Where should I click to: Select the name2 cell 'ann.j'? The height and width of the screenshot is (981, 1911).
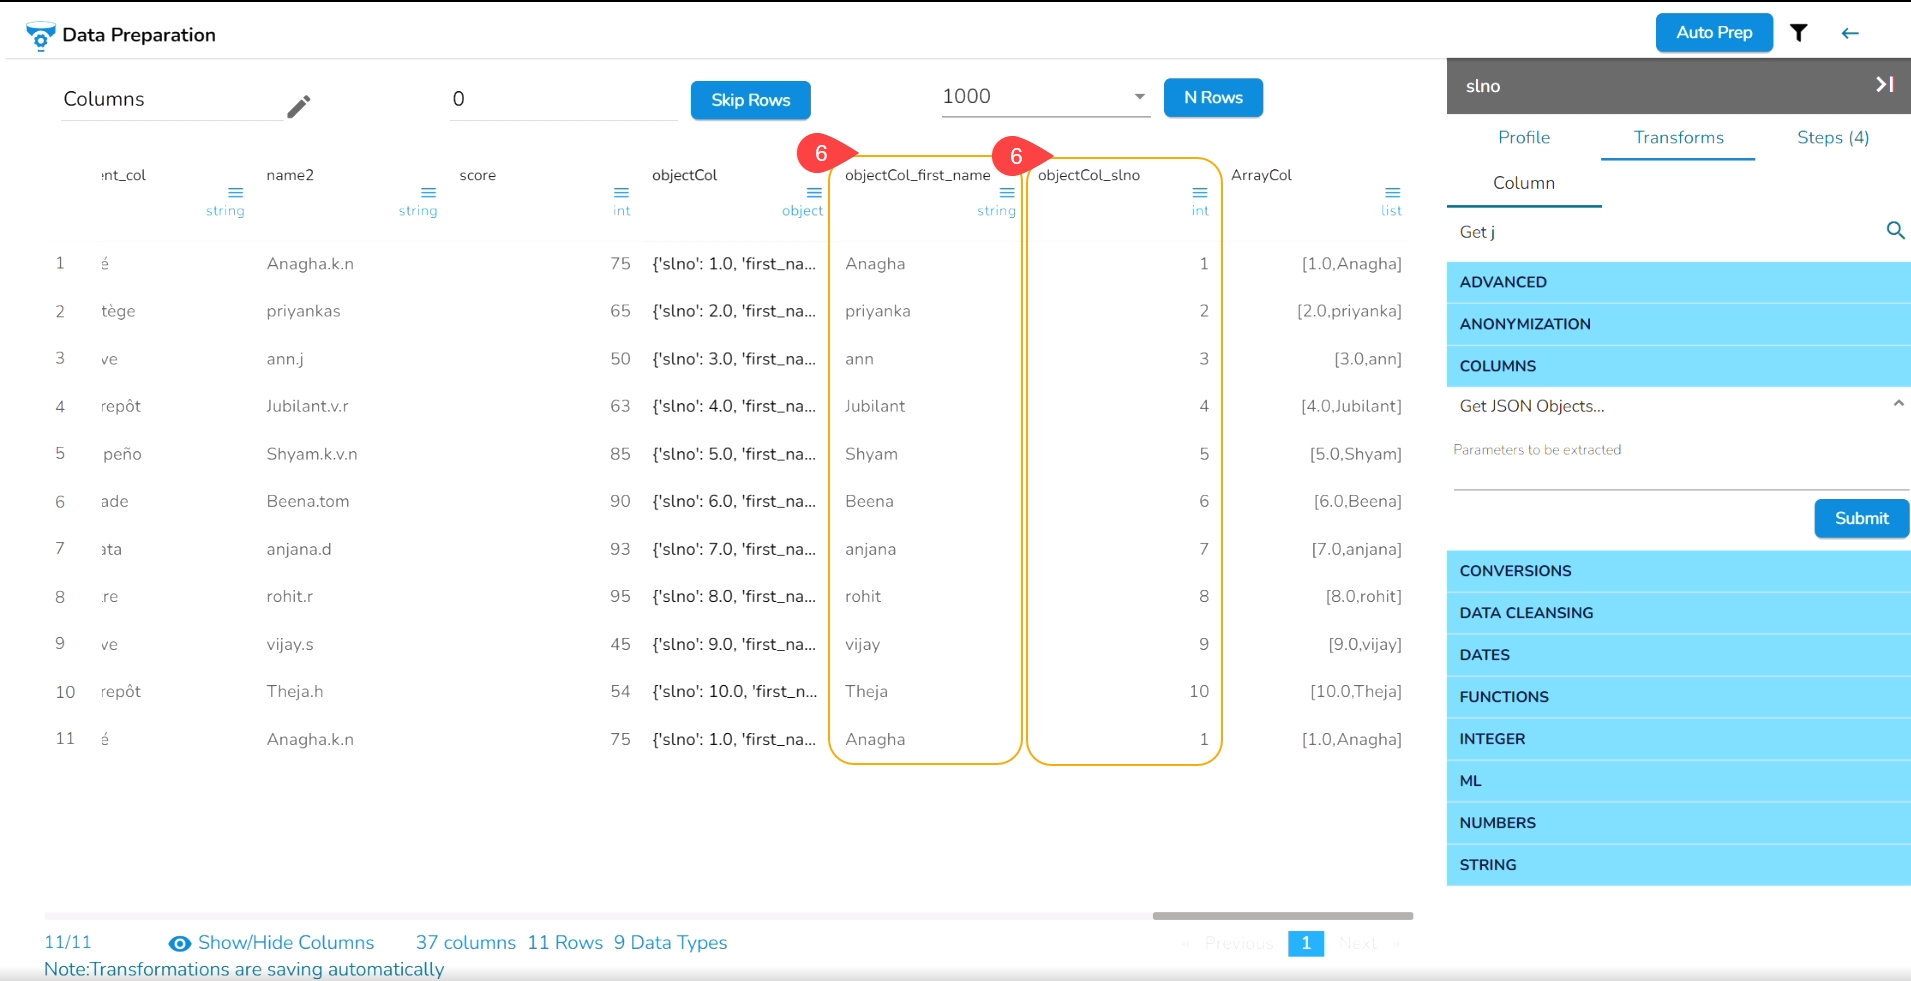pos(285,359)
